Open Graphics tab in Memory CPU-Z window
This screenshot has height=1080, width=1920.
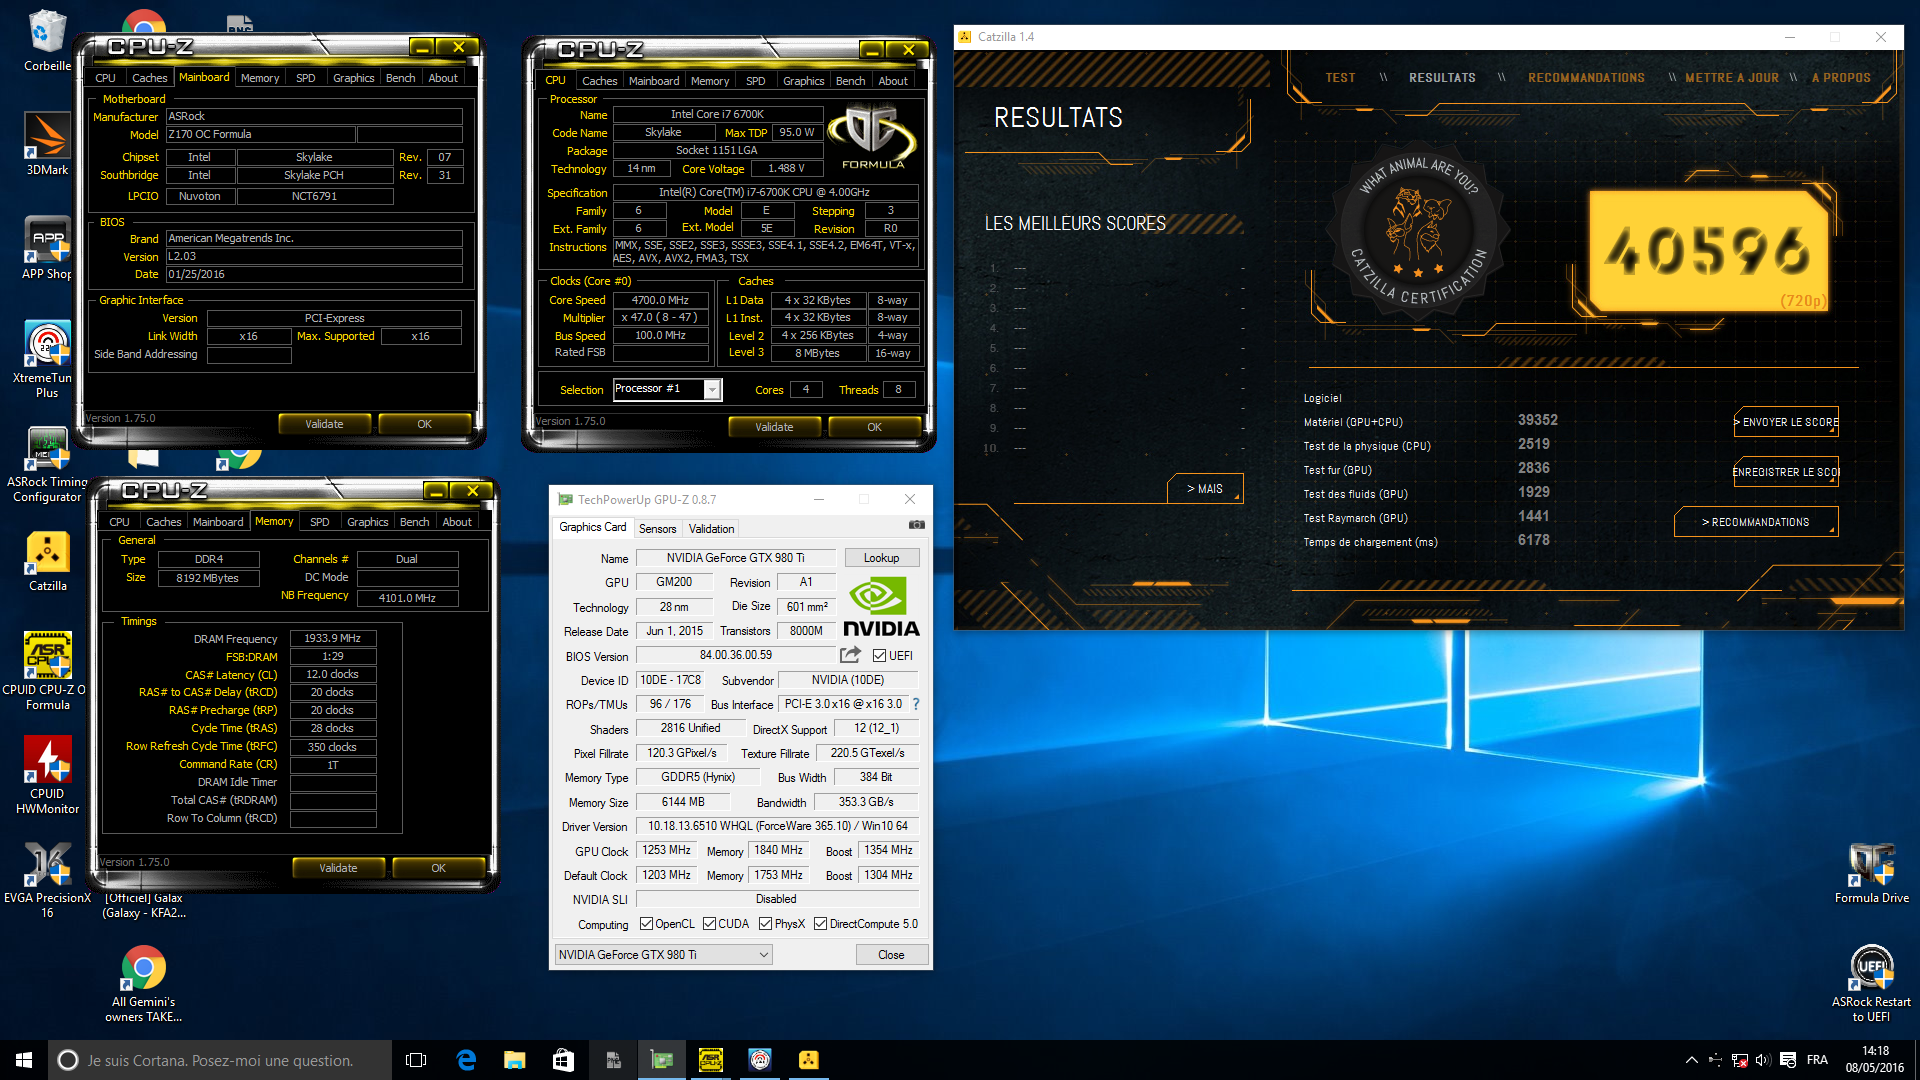click(x=367, y=522)
